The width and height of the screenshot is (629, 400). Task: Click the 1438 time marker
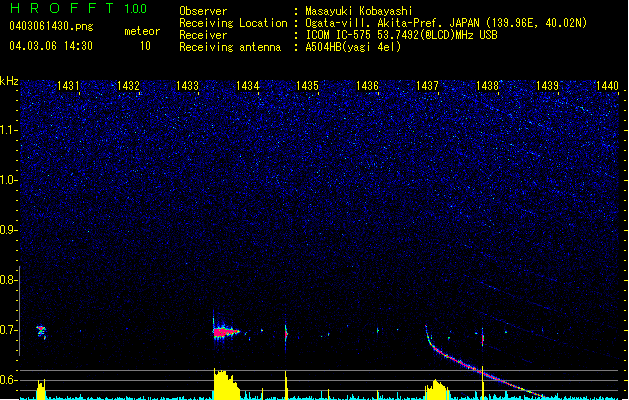point(487,86)
